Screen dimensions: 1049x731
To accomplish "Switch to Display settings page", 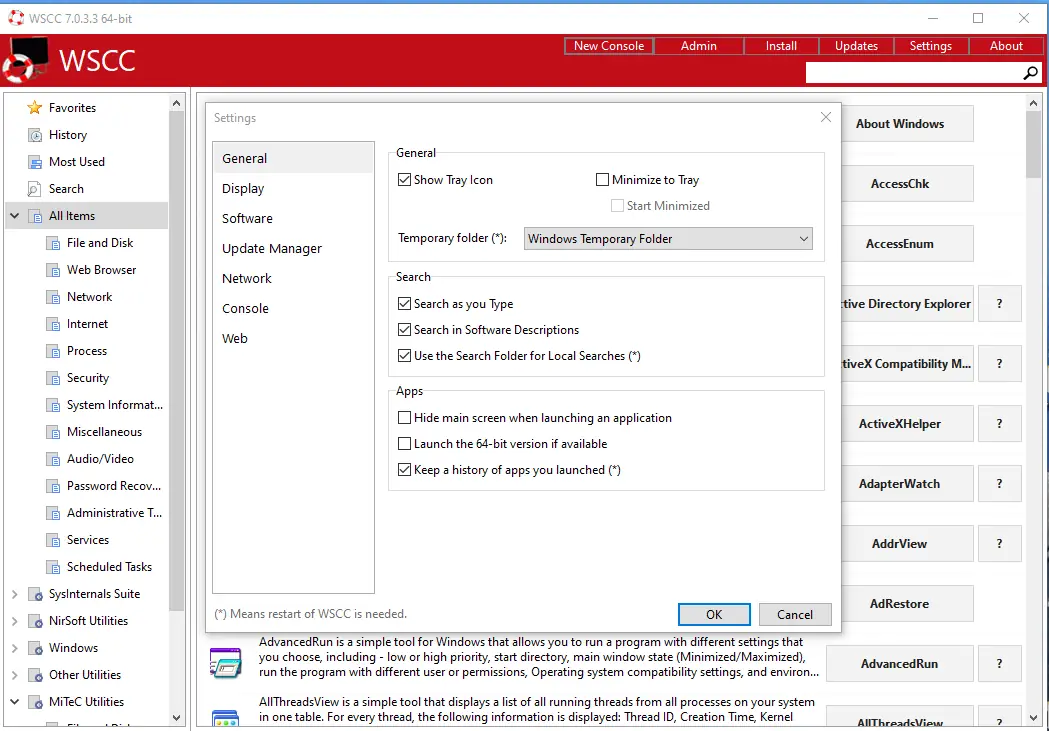I will [x=293, y=189].
